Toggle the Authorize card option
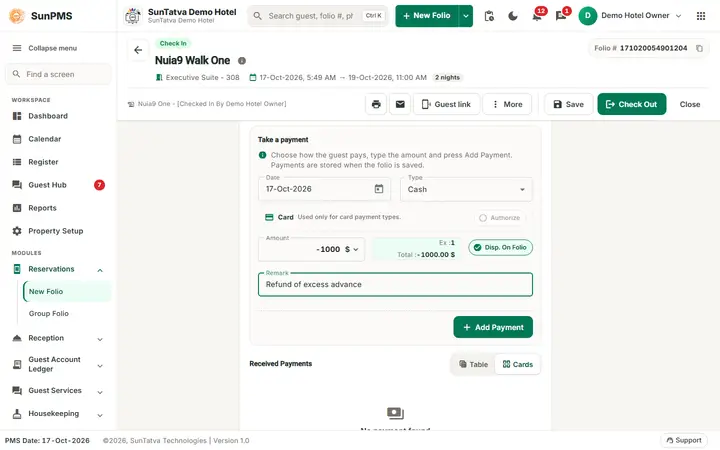 500,218
